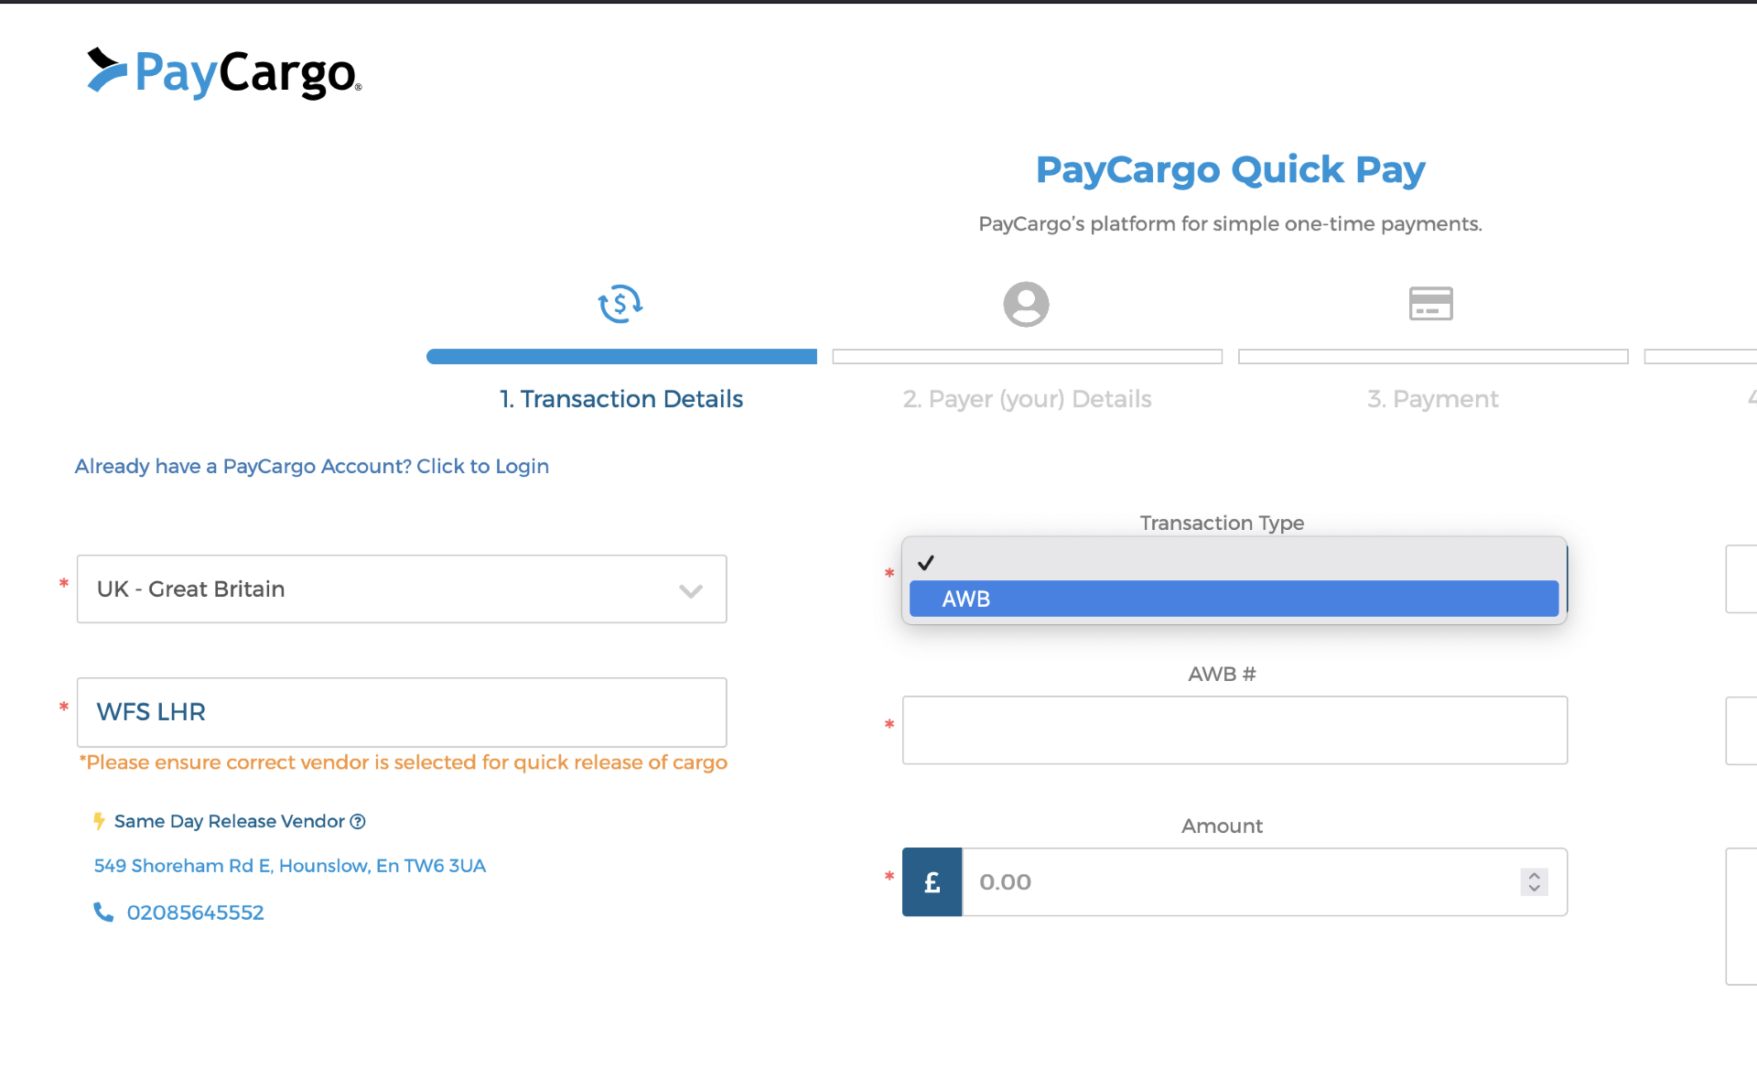
Task: Go to 3. Payment step
Action: (1433, 399)
